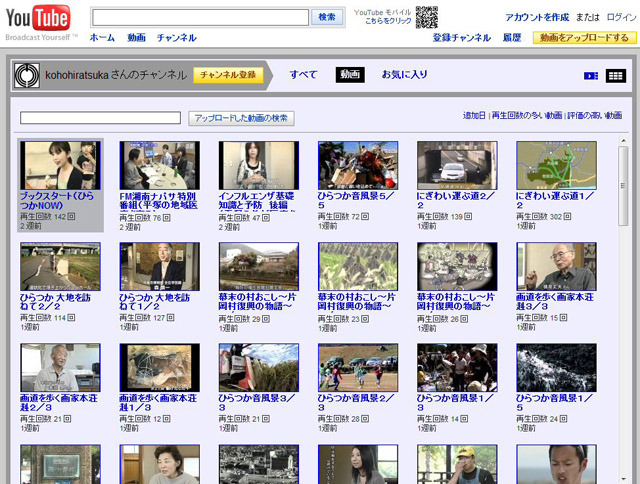640x484 pixels.
Task: Focus the uploaded videos search field
Action: [100, 118]
